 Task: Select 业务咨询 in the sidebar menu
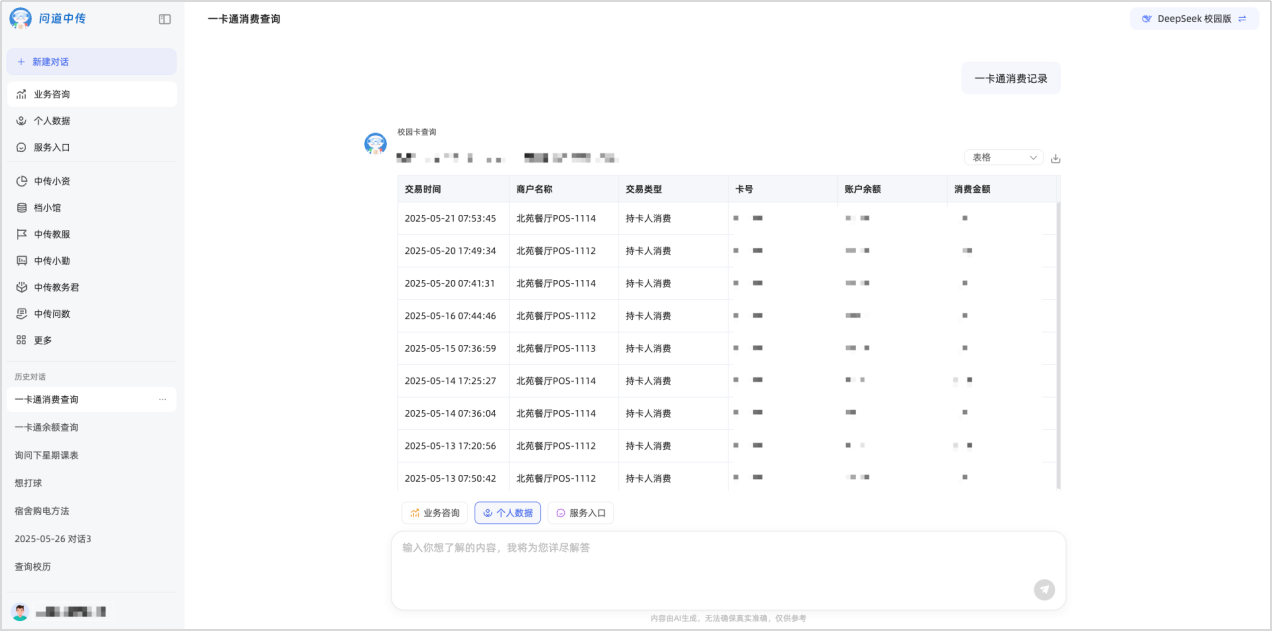pyautogui.click(x=52, y=94)
